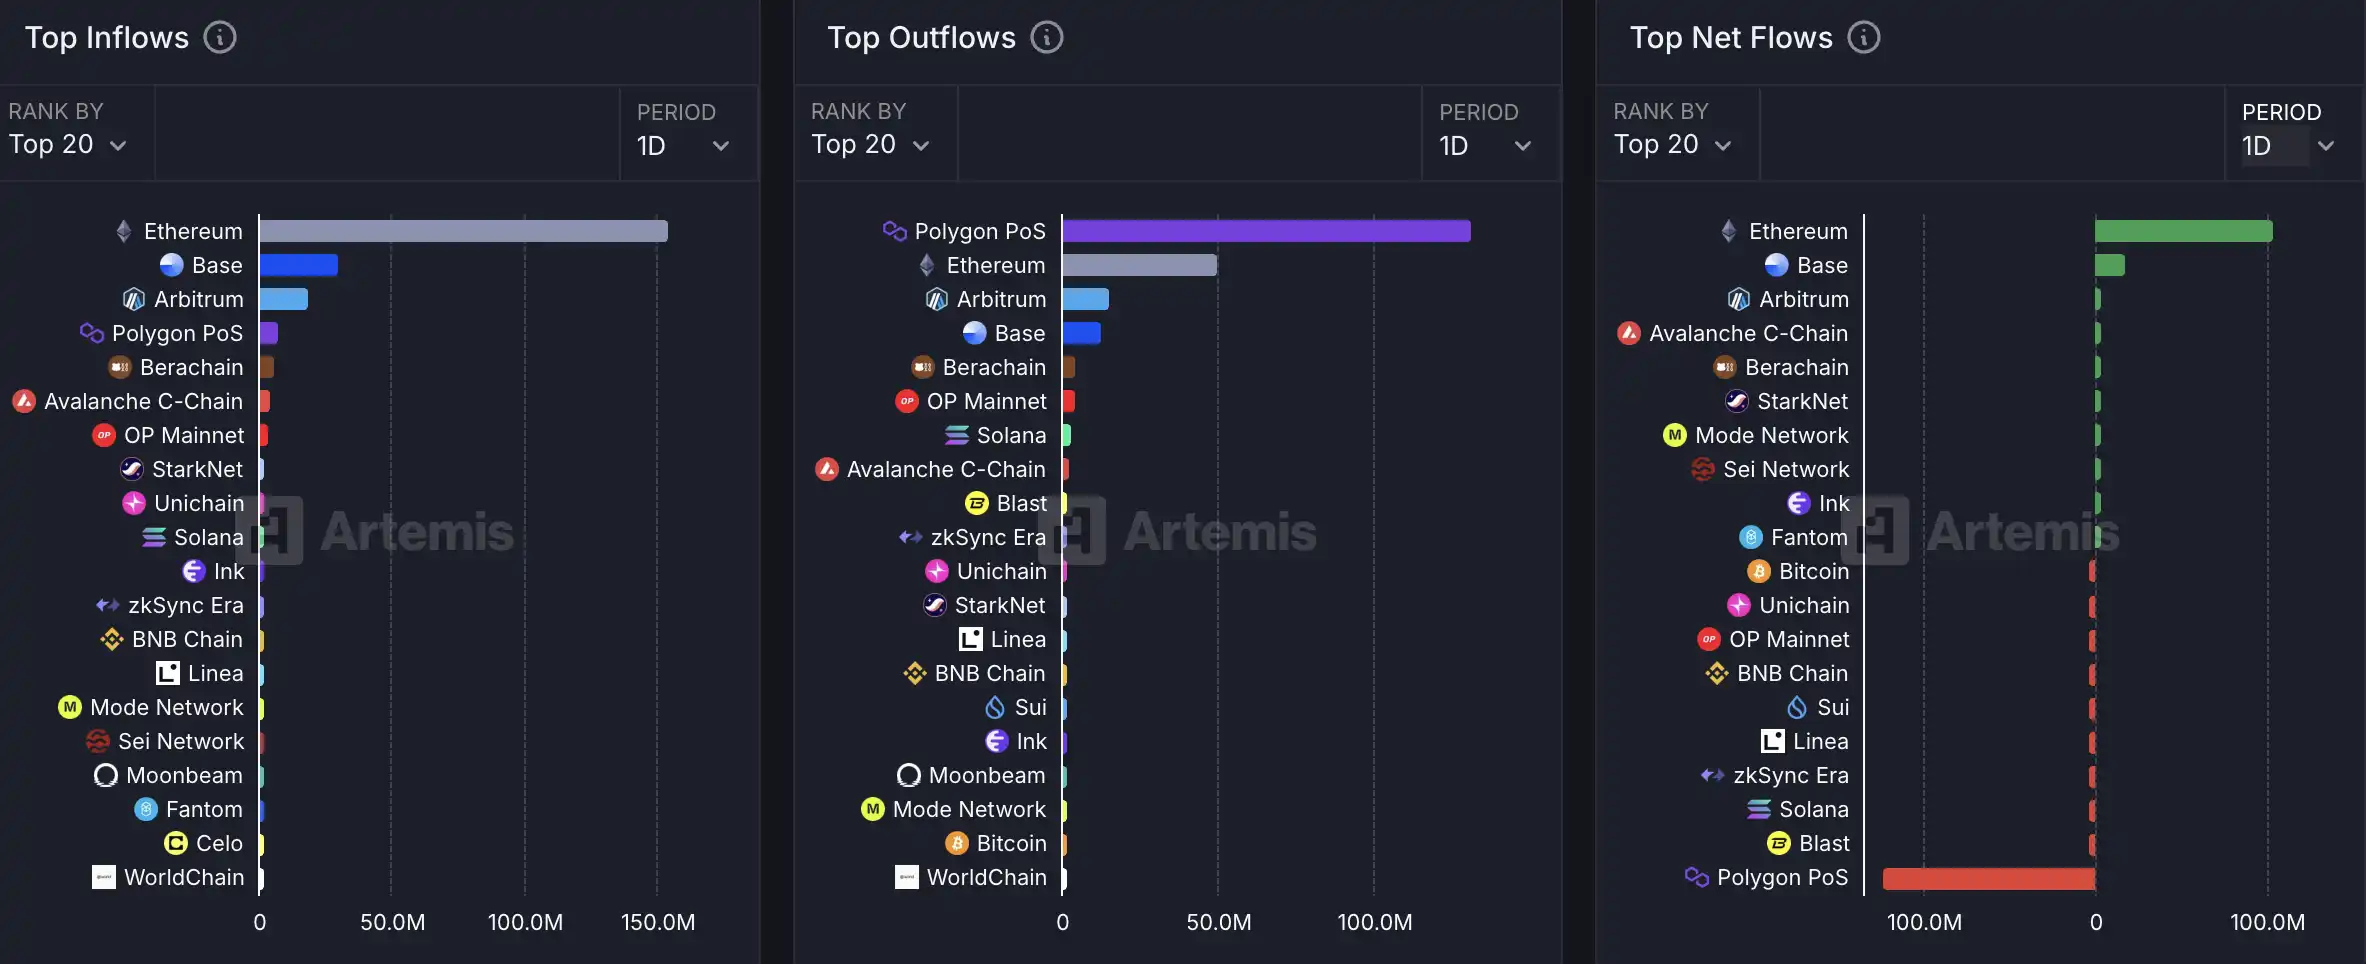The height and width of the screenshot is (964, 2366).
Task: Click 'Solana' label in Top Inflows
Action: click(x=209, y=537)
